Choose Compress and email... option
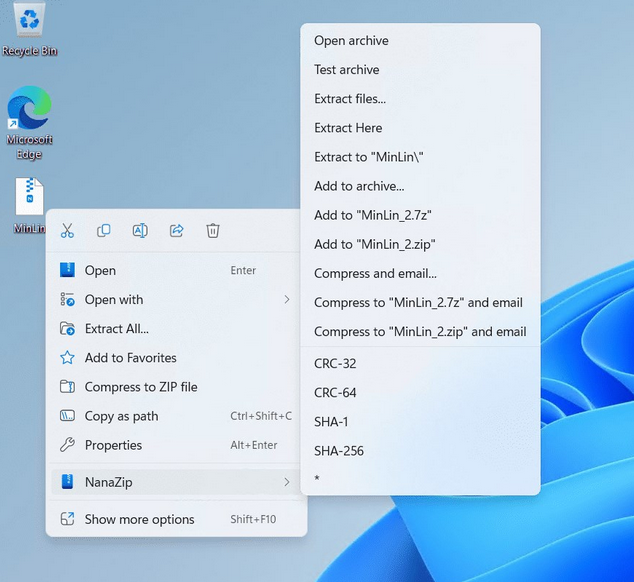Image resolution: width=634 pixels, height=582 pixels. tap(421, 273)
